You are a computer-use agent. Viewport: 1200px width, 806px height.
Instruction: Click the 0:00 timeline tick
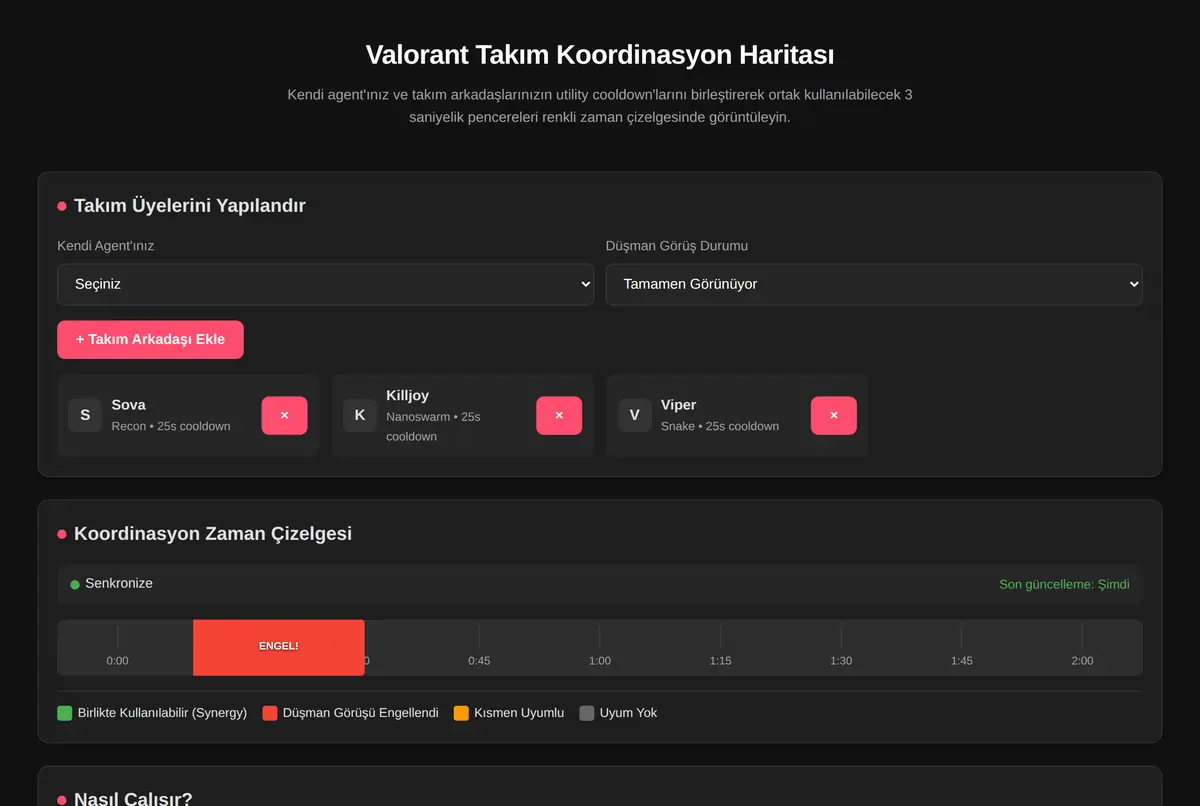pos(117,660)
